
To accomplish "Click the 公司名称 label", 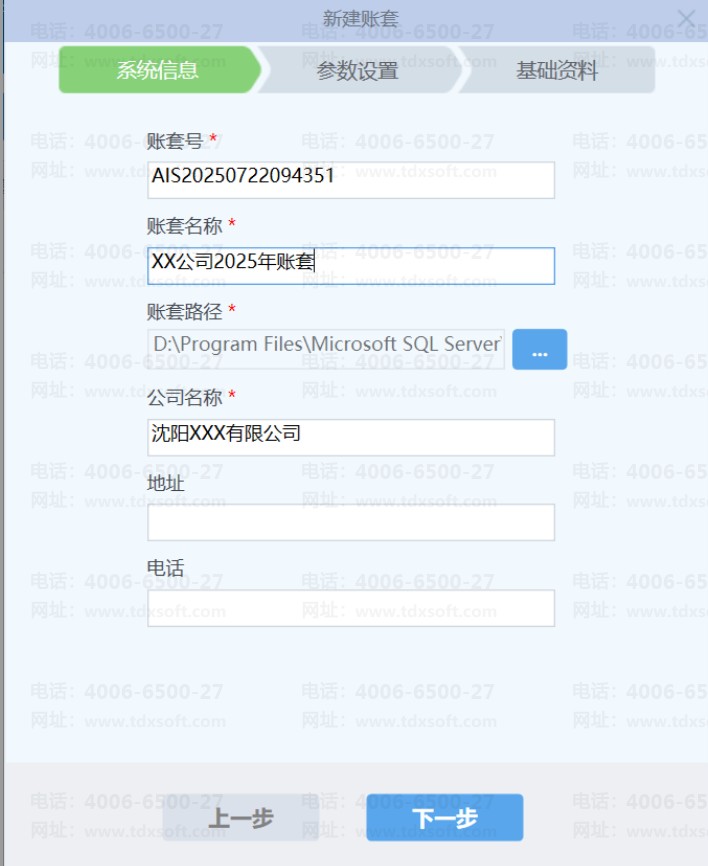I will (184, 397).
